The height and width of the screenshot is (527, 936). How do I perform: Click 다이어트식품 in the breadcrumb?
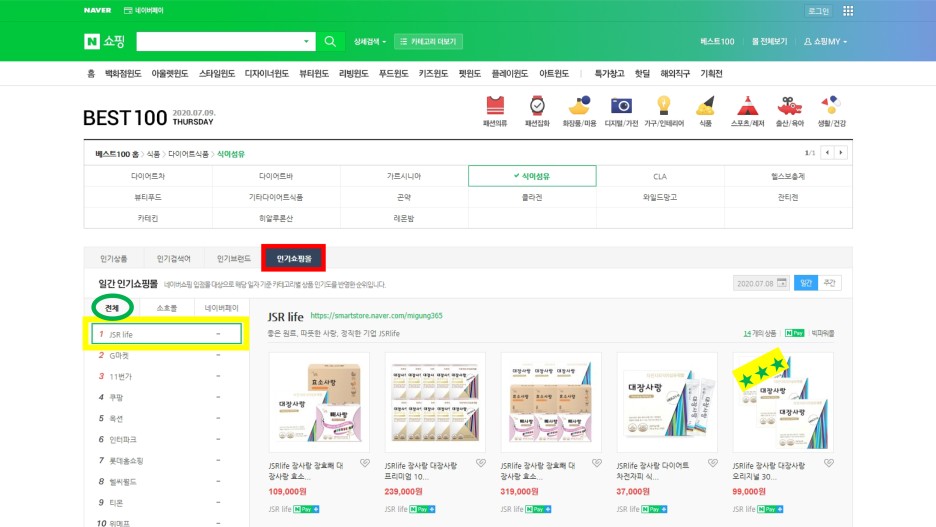tap(189, 154)
